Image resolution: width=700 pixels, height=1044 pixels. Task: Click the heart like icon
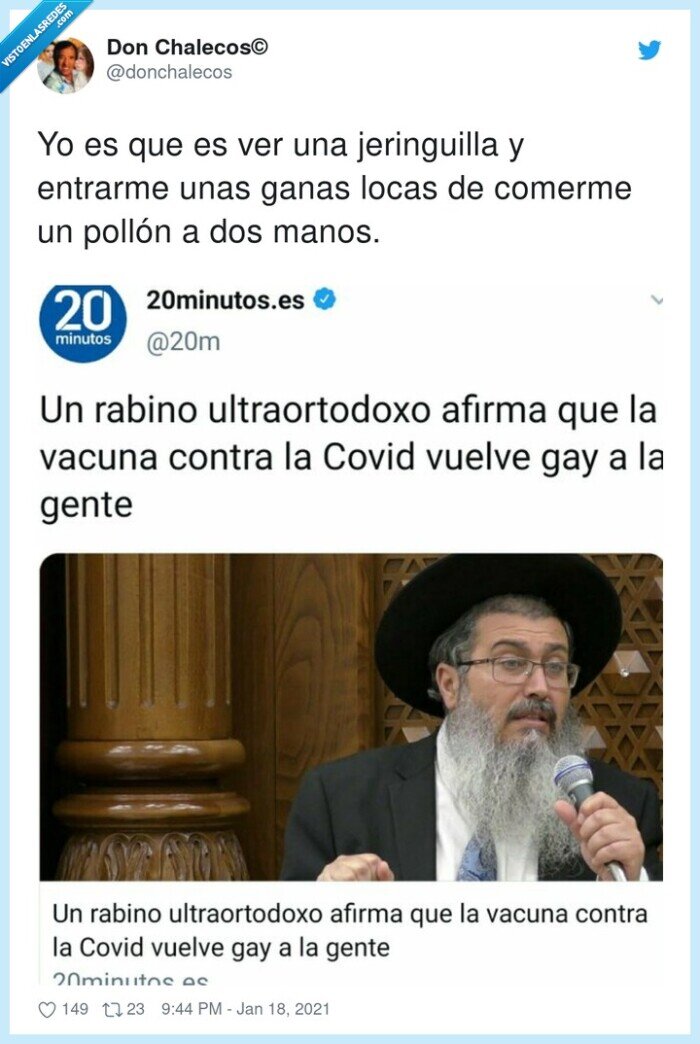tap(47, 1010)
